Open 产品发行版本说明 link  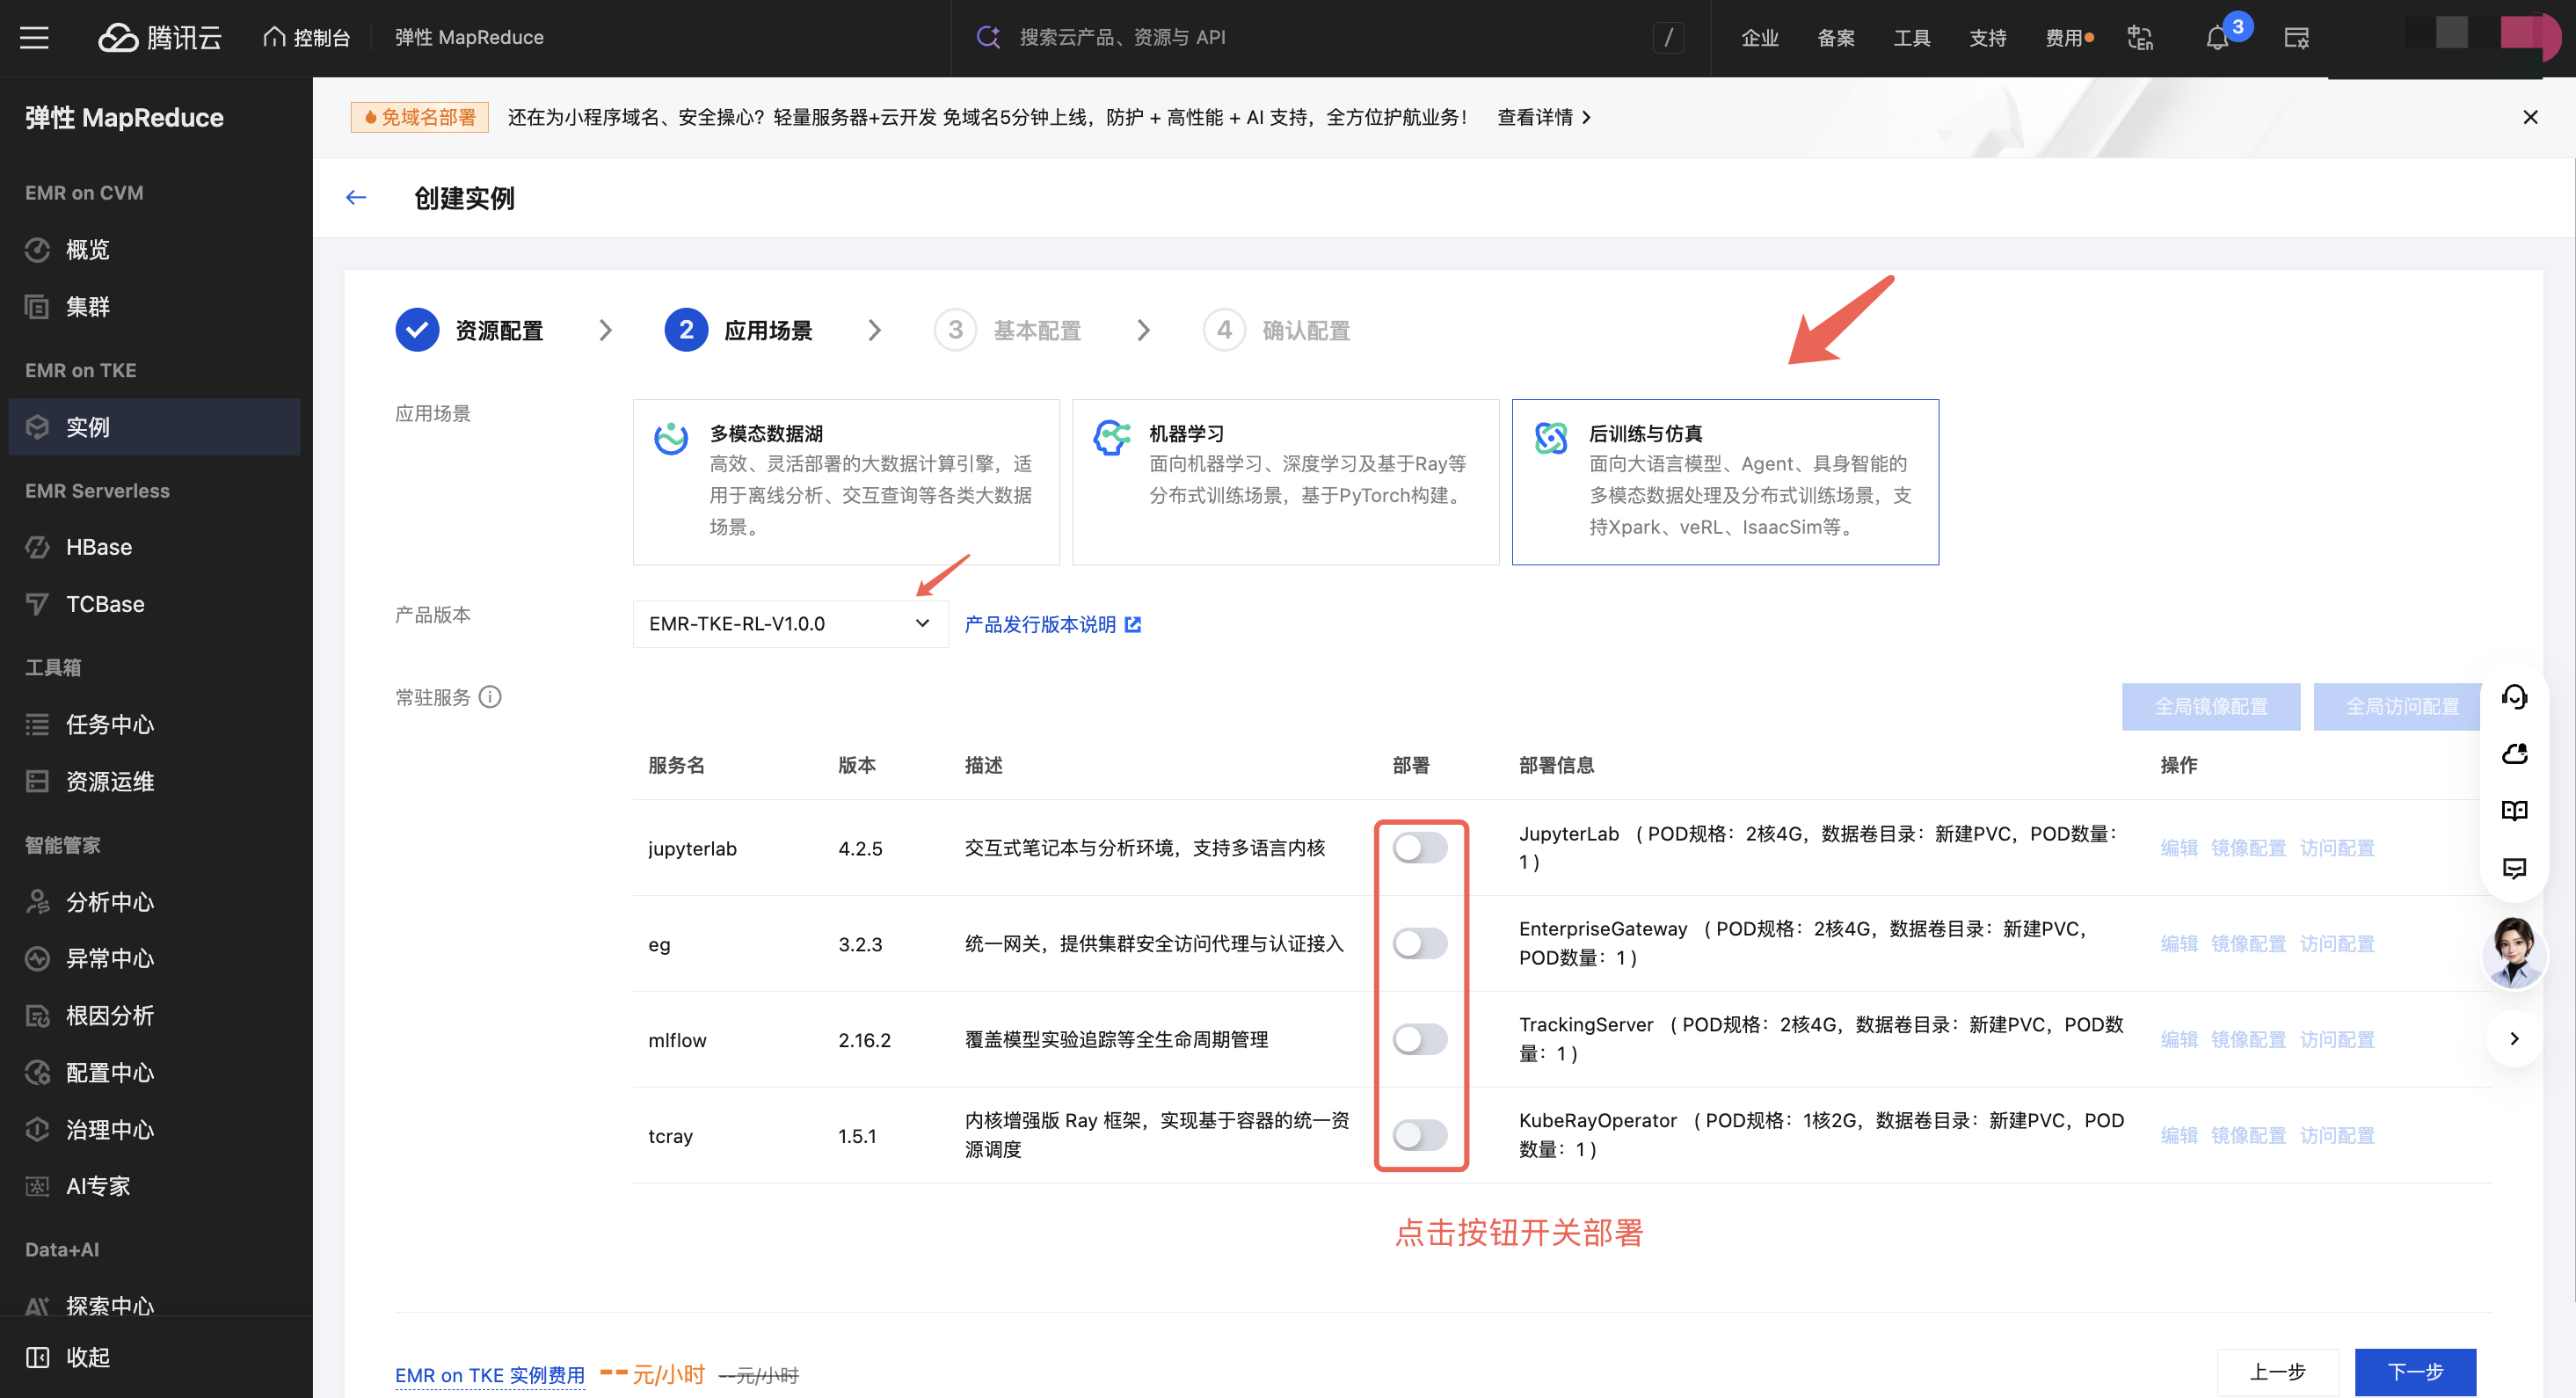coord(1040,624)
